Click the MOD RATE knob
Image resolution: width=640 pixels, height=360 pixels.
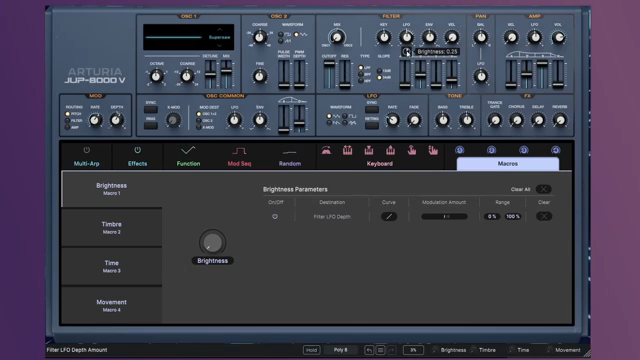95,120
